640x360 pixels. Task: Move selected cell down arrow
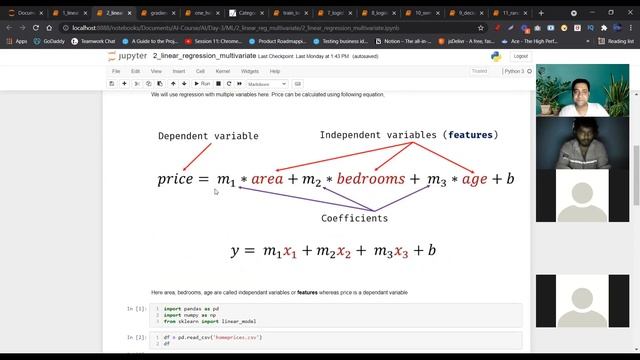pos(184,84)
